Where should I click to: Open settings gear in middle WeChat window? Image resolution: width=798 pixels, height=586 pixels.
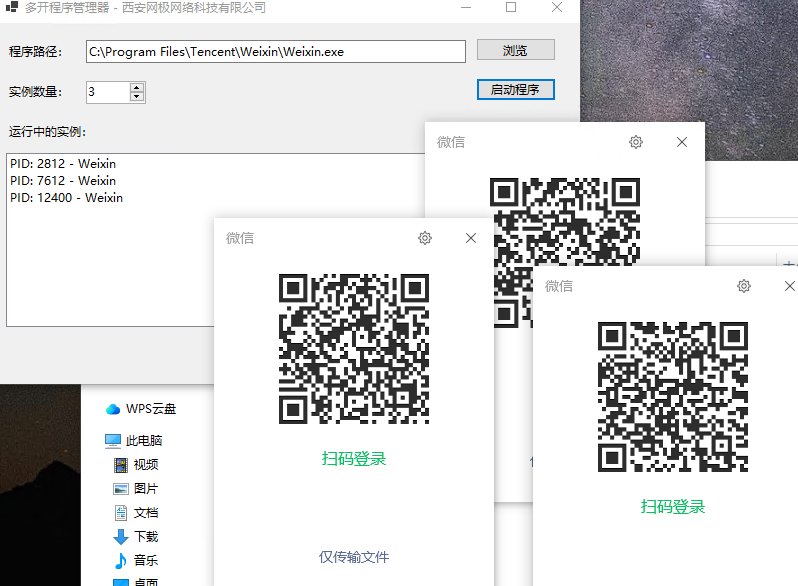click(425, 238)
